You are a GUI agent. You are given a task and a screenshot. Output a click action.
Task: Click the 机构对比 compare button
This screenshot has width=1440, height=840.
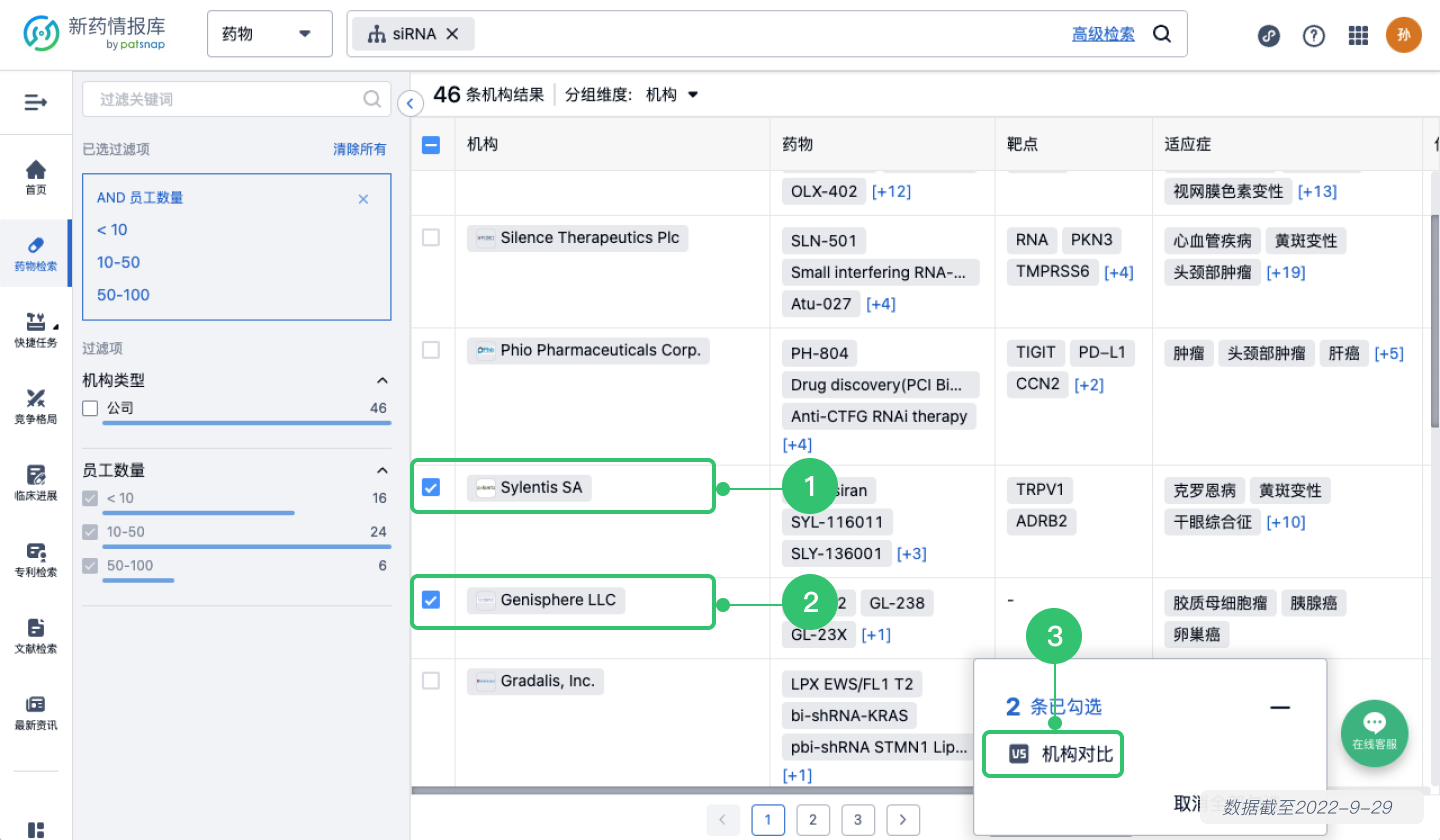point(1054,755)
